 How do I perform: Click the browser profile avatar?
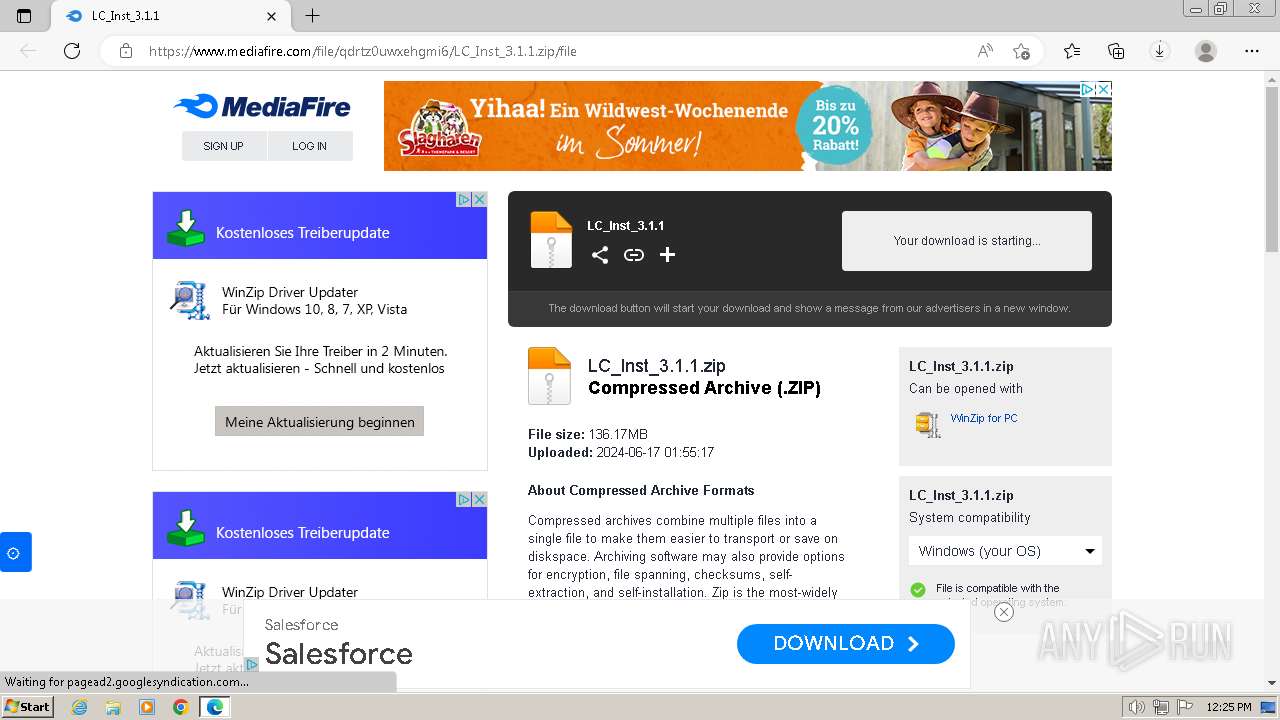1206,51
